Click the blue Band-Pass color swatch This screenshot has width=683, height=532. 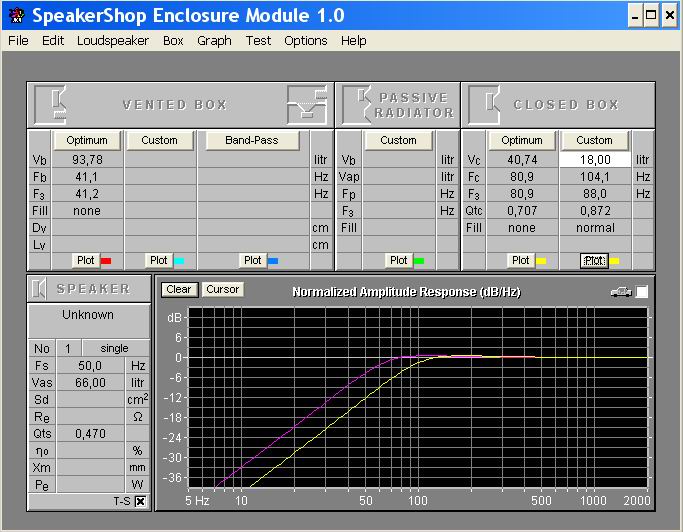(x=273, y=261)
